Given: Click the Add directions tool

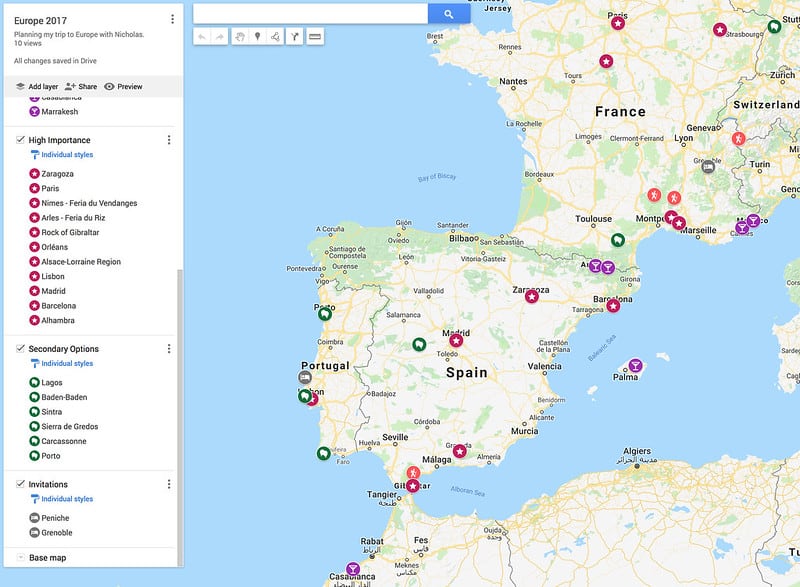Looking at the screenshot, I should pos(294,37).
